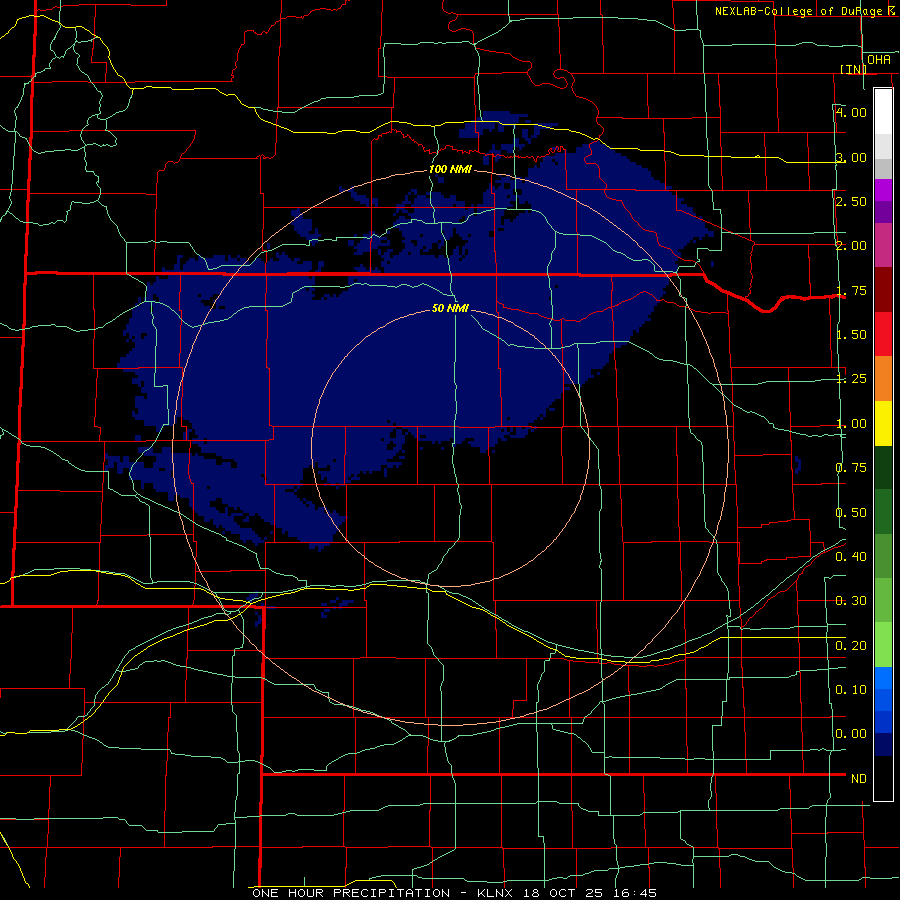Pick the darkest green legend swatch

pos(883,467)
